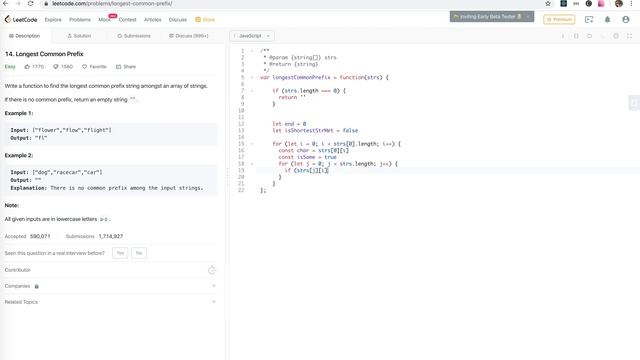The width and height of the screenshot is (640, 360).
Task: Click line number 22 in the gutter
Action: click(241, 190)
